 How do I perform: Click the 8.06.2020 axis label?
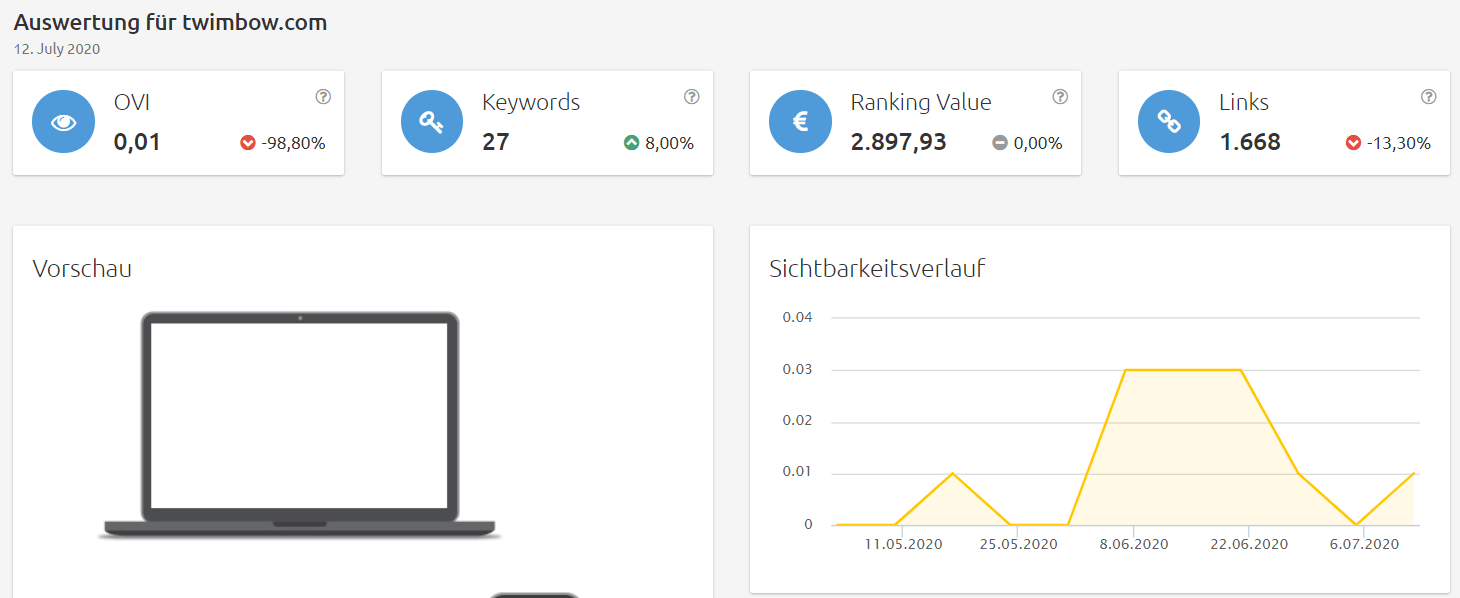(1134, 544)
